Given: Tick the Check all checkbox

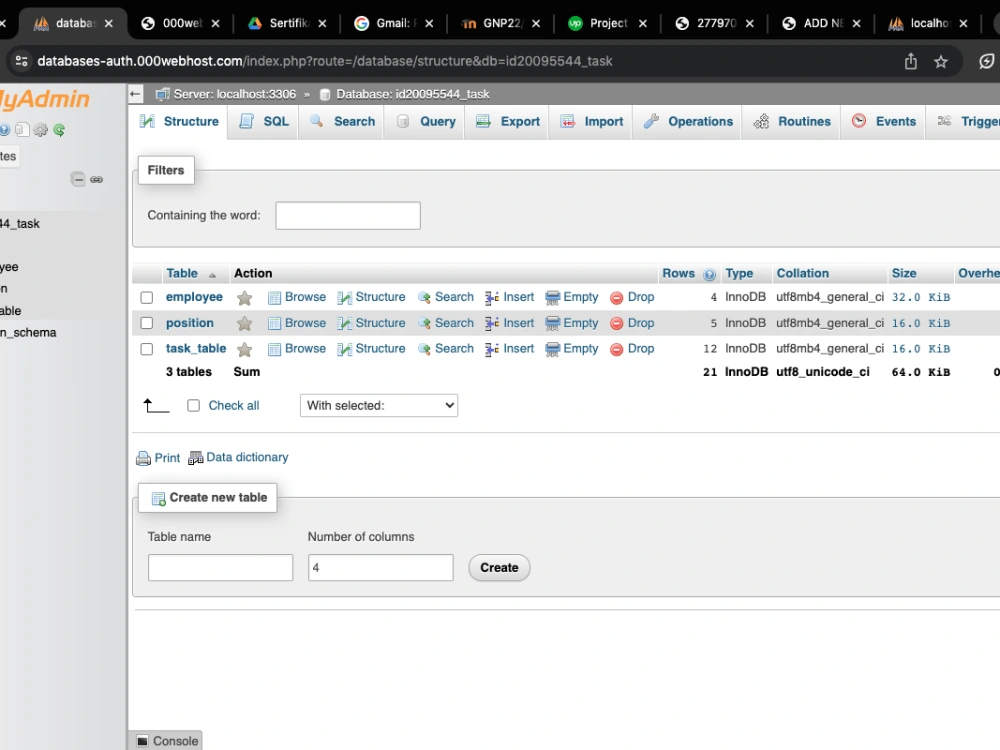Looking at the screenshot, I should 193,406.
